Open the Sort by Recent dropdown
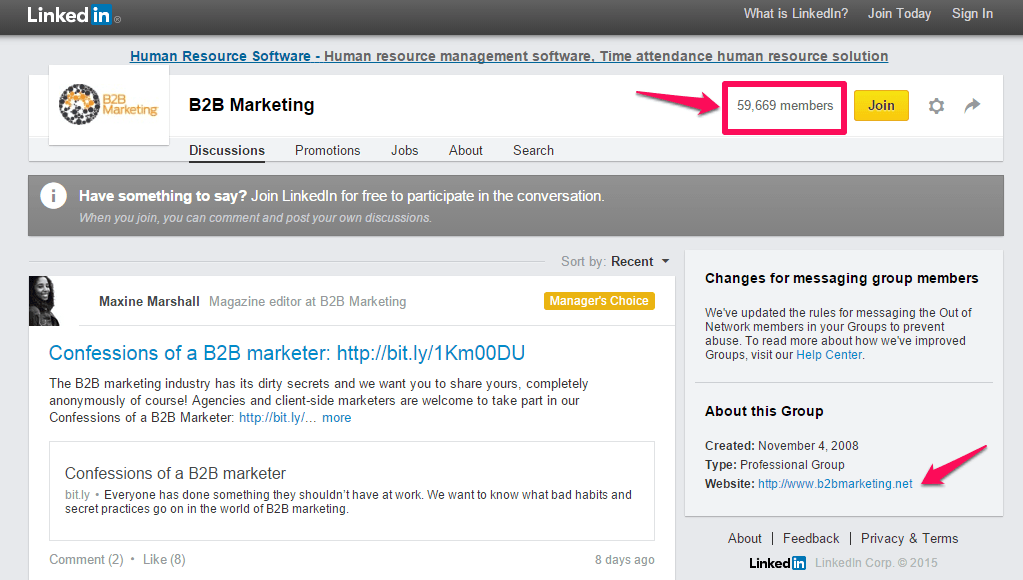The height and width of the screenshot is (580, 1023). pyautogui.click(x=640, y=262)
